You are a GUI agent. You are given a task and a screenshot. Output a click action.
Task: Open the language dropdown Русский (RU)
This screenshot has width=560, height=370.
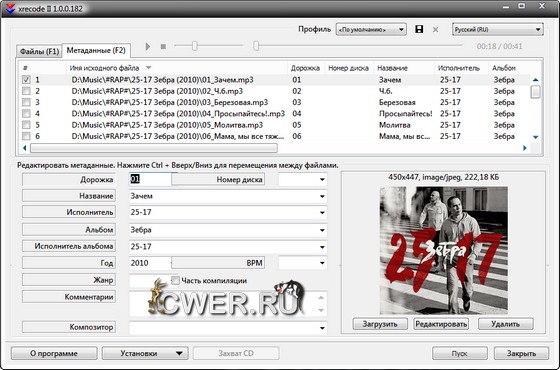(x=498, y=30)
